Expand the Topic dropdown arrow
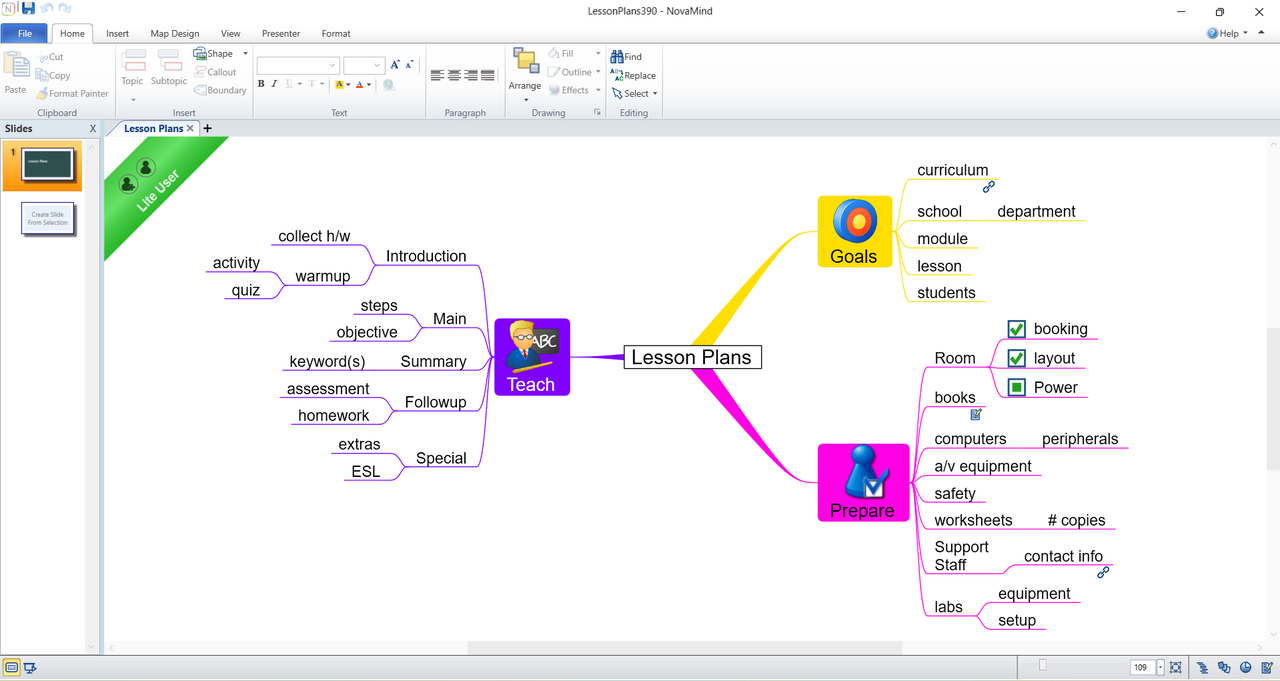 pyautogui.click(x=133, y=99)
